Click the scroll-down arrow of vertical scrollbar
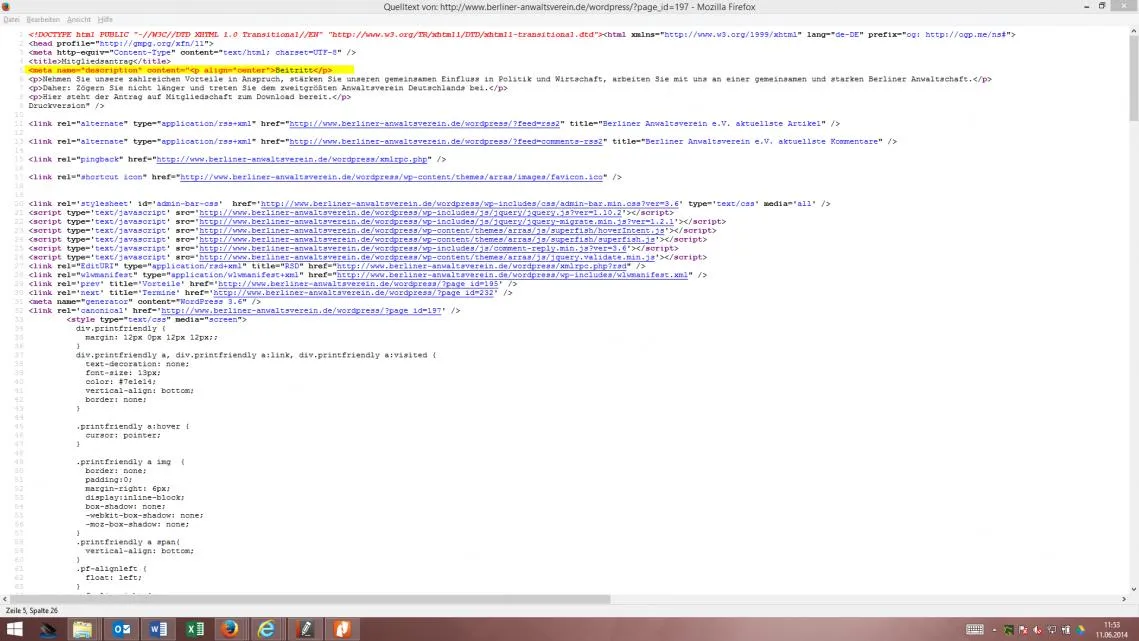This screenshot has height=641, width=1139. click(x=1133, y=589)
